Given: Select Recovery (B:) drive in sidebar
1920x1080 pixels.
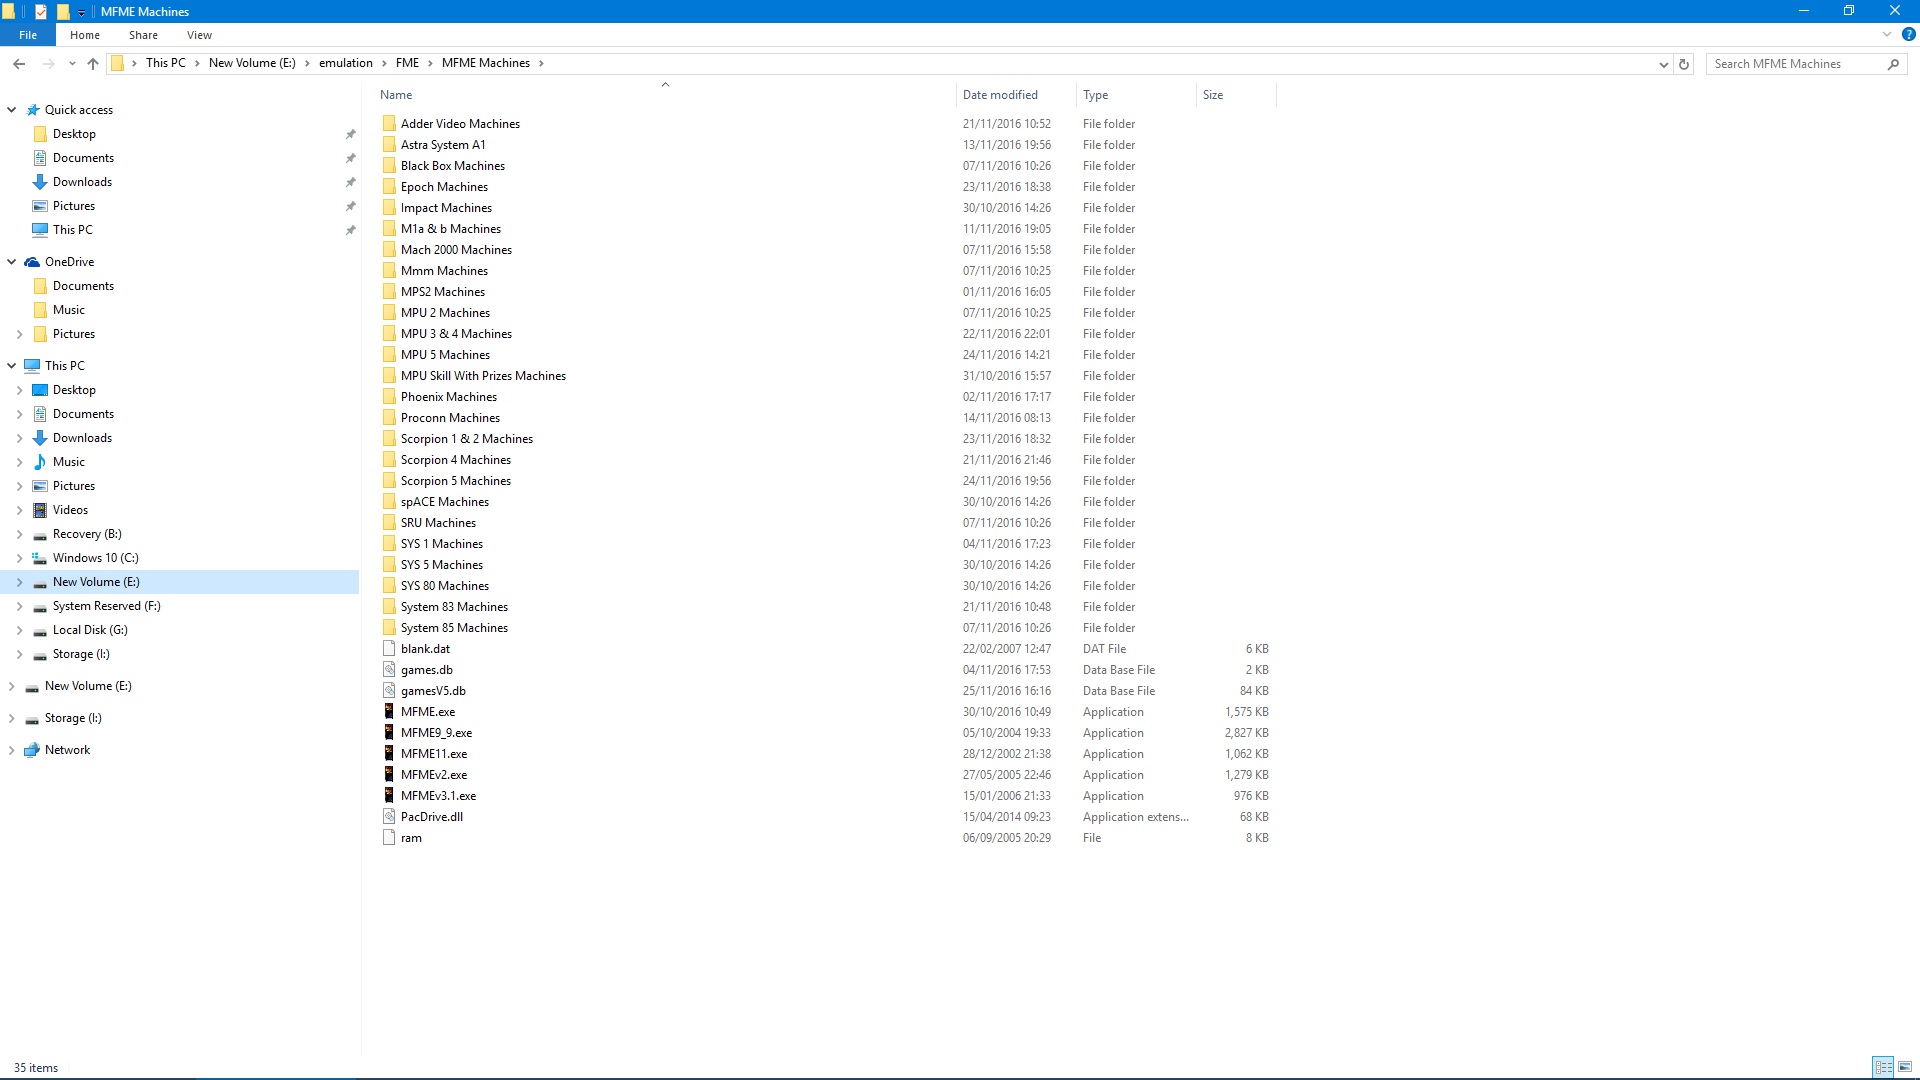Looking at the screenshot, I should [x=87, y=534].
